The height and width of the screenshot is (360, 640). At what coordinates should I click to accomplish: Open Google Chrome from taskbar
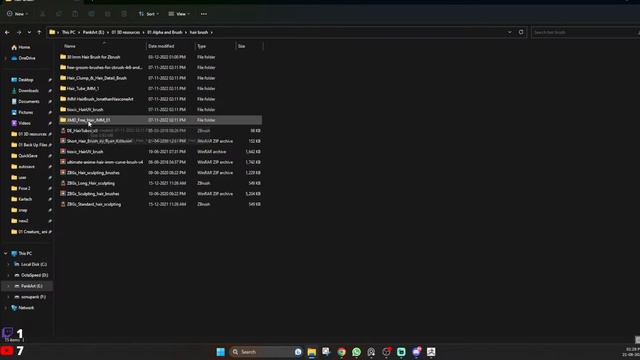click(342, 352)
